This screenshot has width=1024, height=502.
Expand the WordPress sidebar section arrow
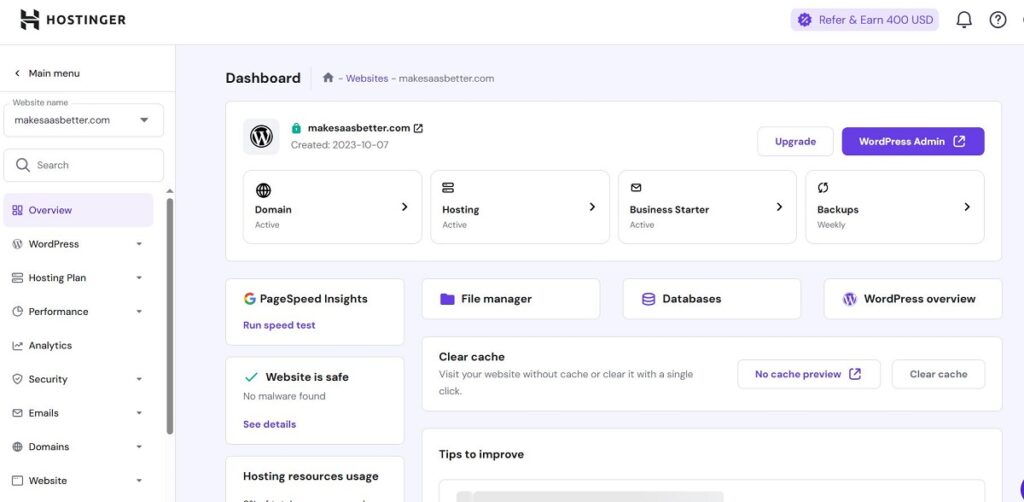pyautogui.click(x=139, y=244)
